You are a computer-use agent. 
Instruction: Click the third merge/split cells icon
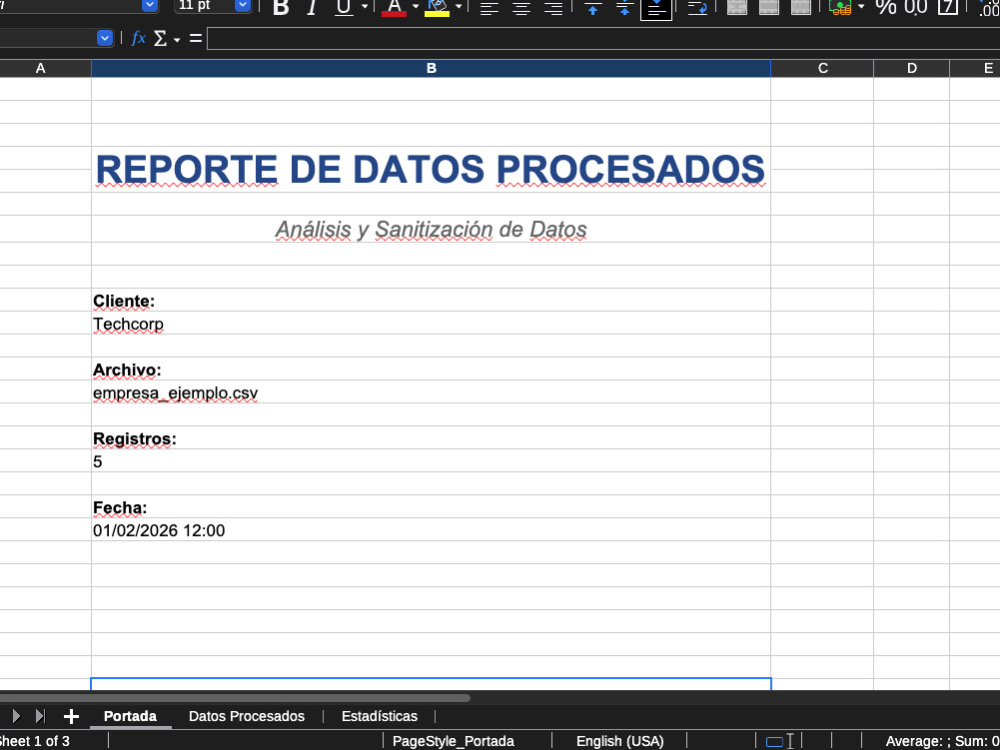point(800,8)
